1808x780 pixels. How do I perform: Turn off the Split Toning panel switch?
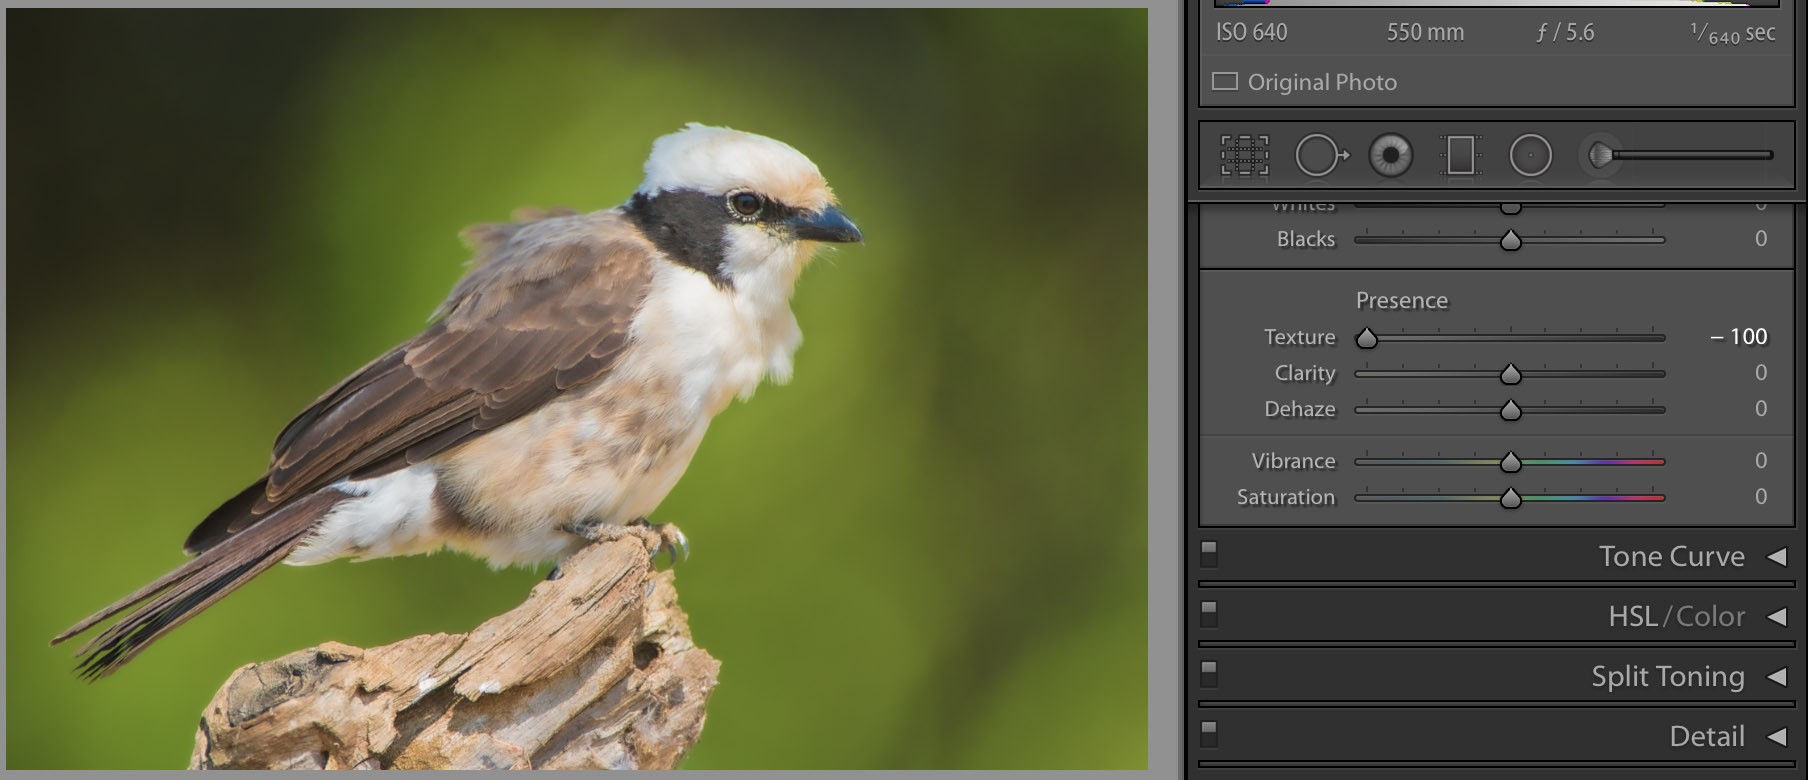click(x=1209, y=673)
